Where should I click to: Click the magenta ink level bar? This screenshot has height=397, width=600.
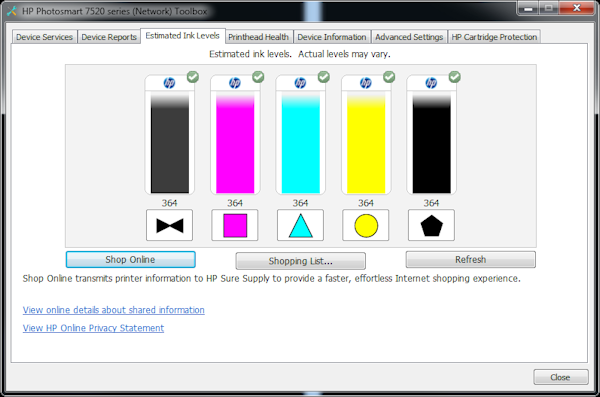pos(235,143)
